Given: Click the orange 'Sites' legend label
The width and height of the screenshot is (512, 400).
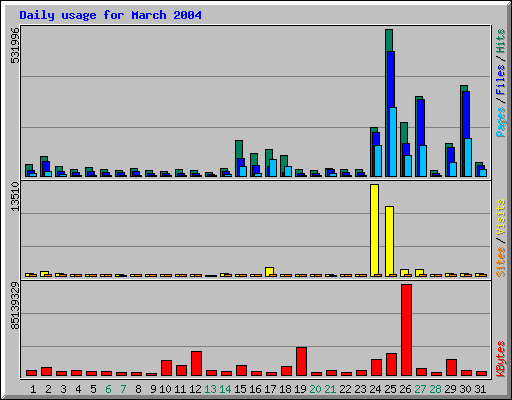Looking at the screenshot, I should tap(501, 262).
